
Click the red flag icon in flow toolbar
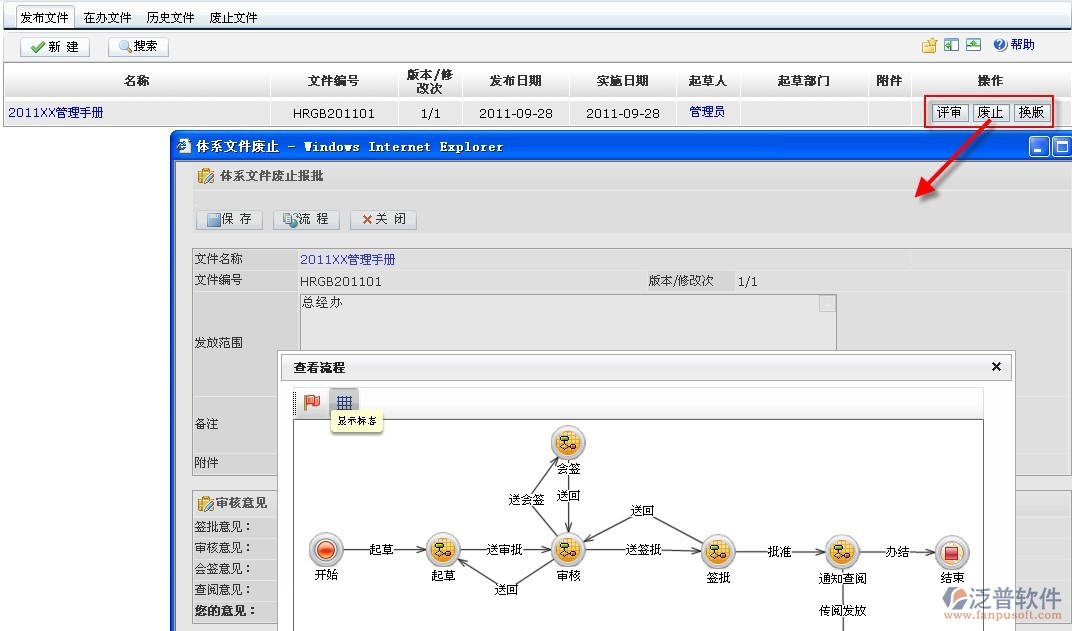[x=312, y=402]
